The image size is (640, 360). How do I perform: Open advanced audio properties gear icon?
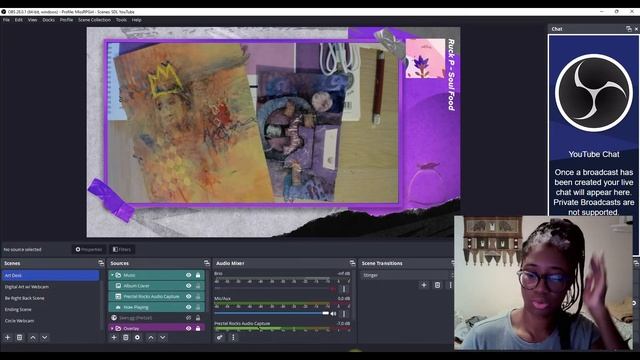point(220,338)
